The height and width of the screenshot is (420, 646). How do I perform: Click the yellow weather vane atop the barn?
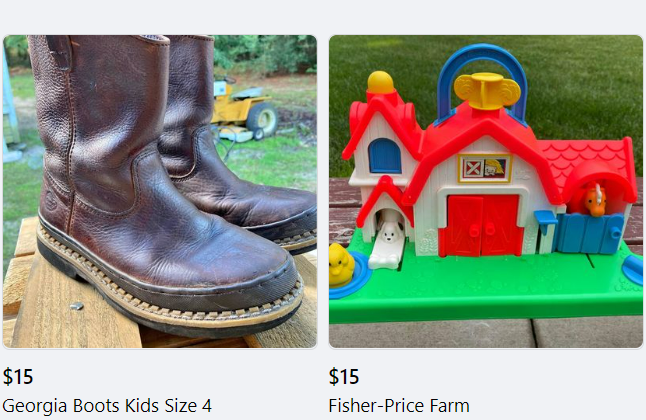pos(487,91)
